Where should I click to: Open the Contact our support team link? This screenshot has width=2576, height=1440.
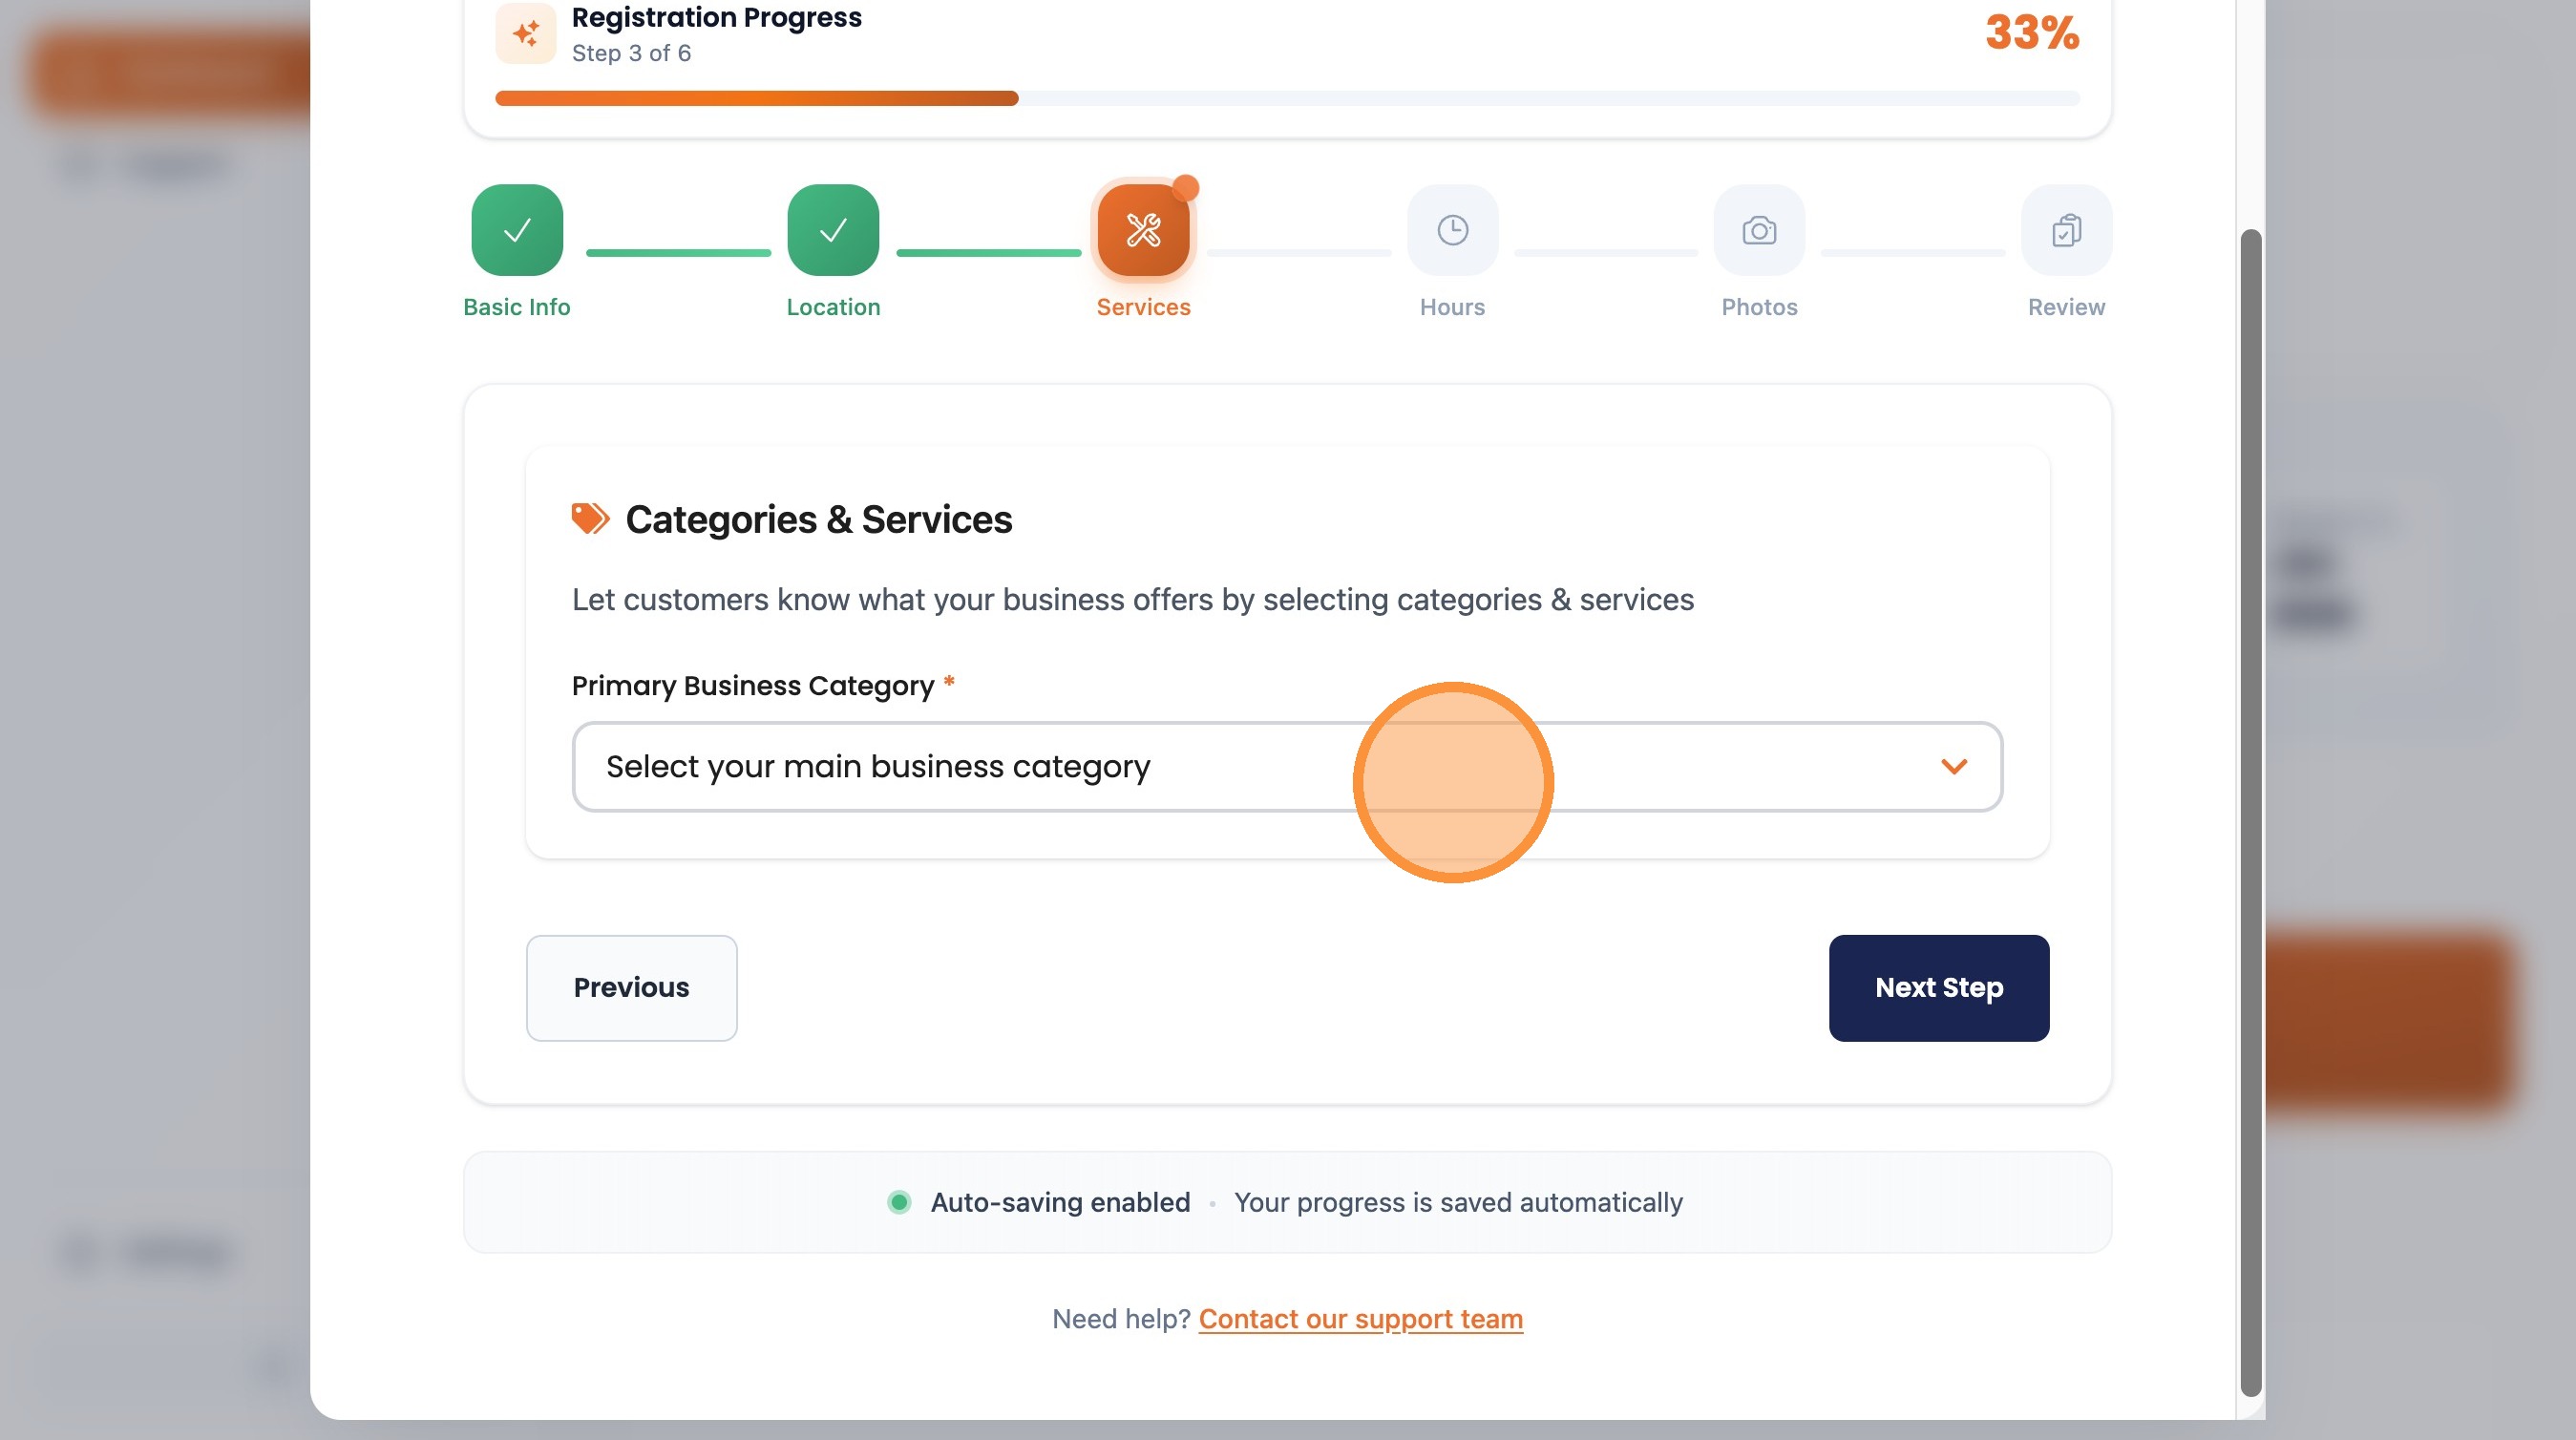[1360, 1318]
